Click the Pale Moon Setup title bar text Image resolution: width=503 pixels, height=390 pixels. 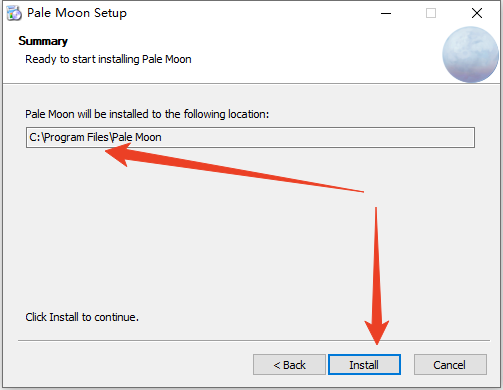[x=77, y=13]
